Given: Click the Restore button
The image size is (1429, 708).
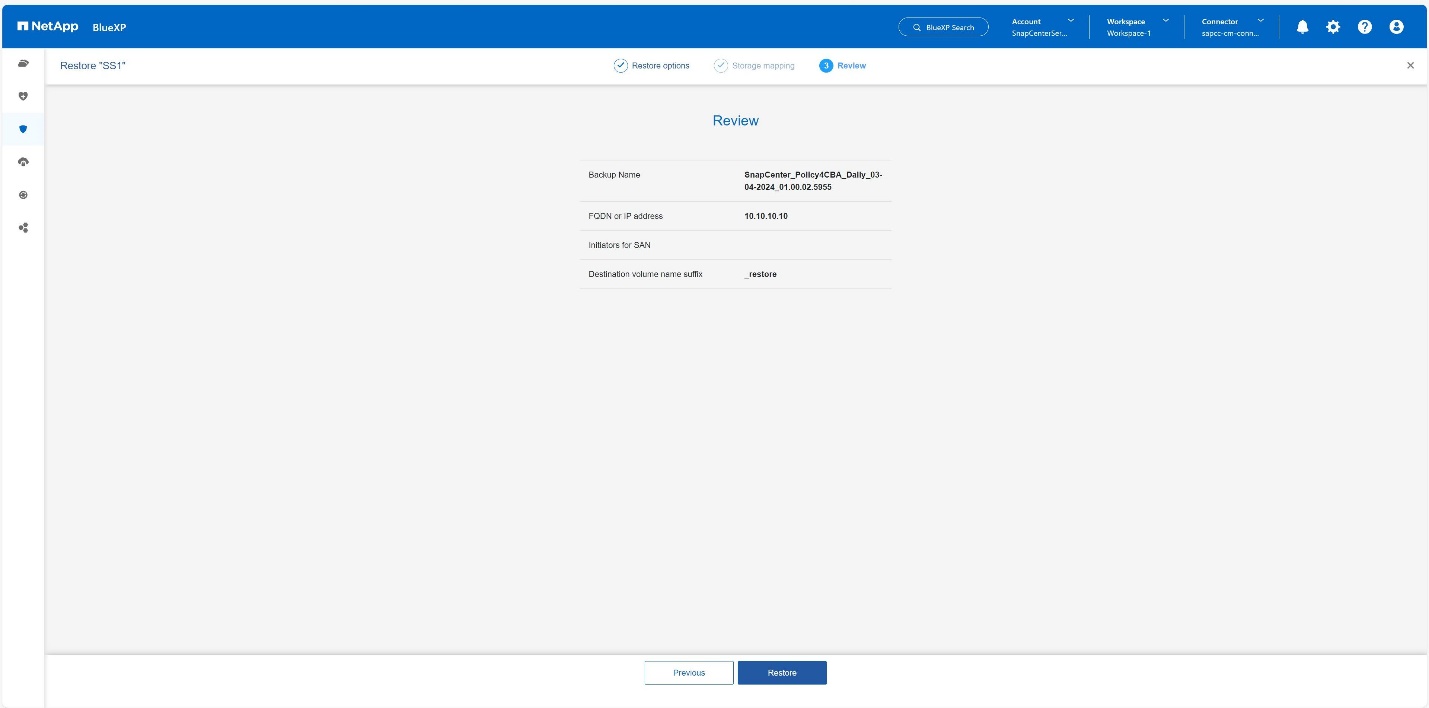Looking at the screenshot, I should [782, 673].
